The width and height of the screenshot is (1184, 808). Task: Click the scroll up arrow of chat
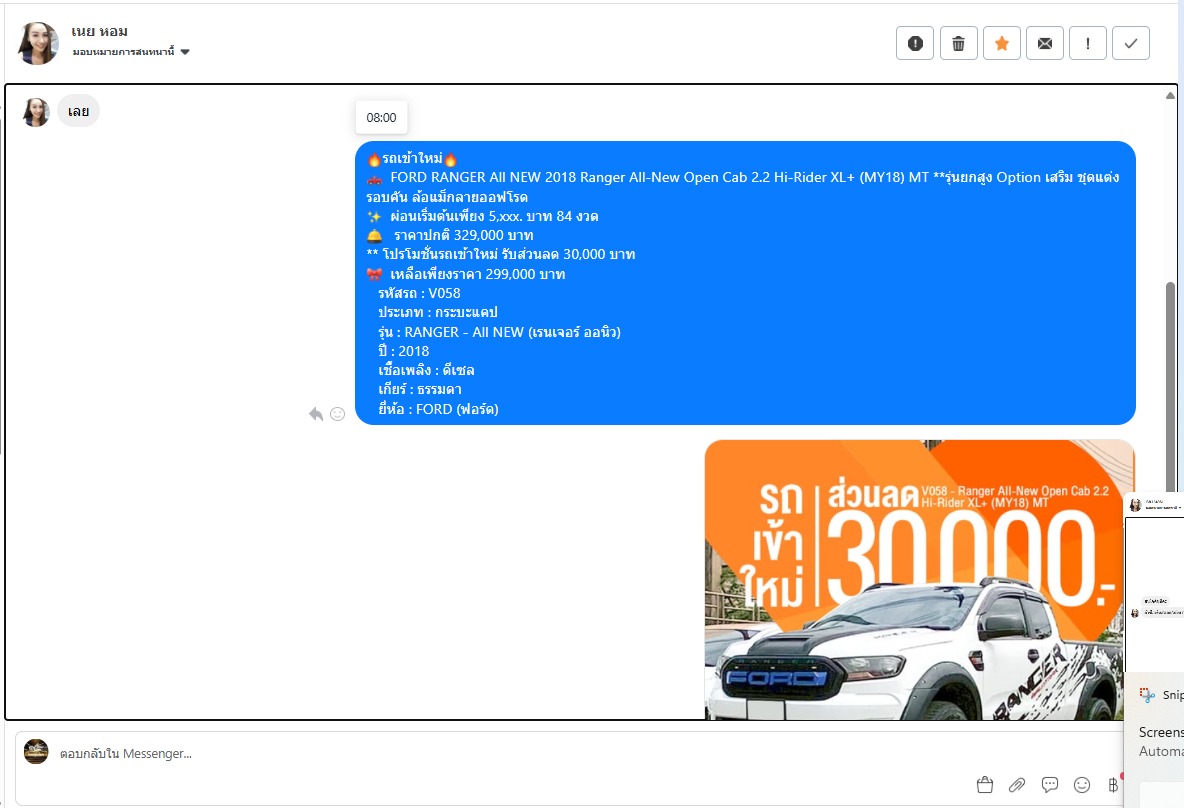1170,95
